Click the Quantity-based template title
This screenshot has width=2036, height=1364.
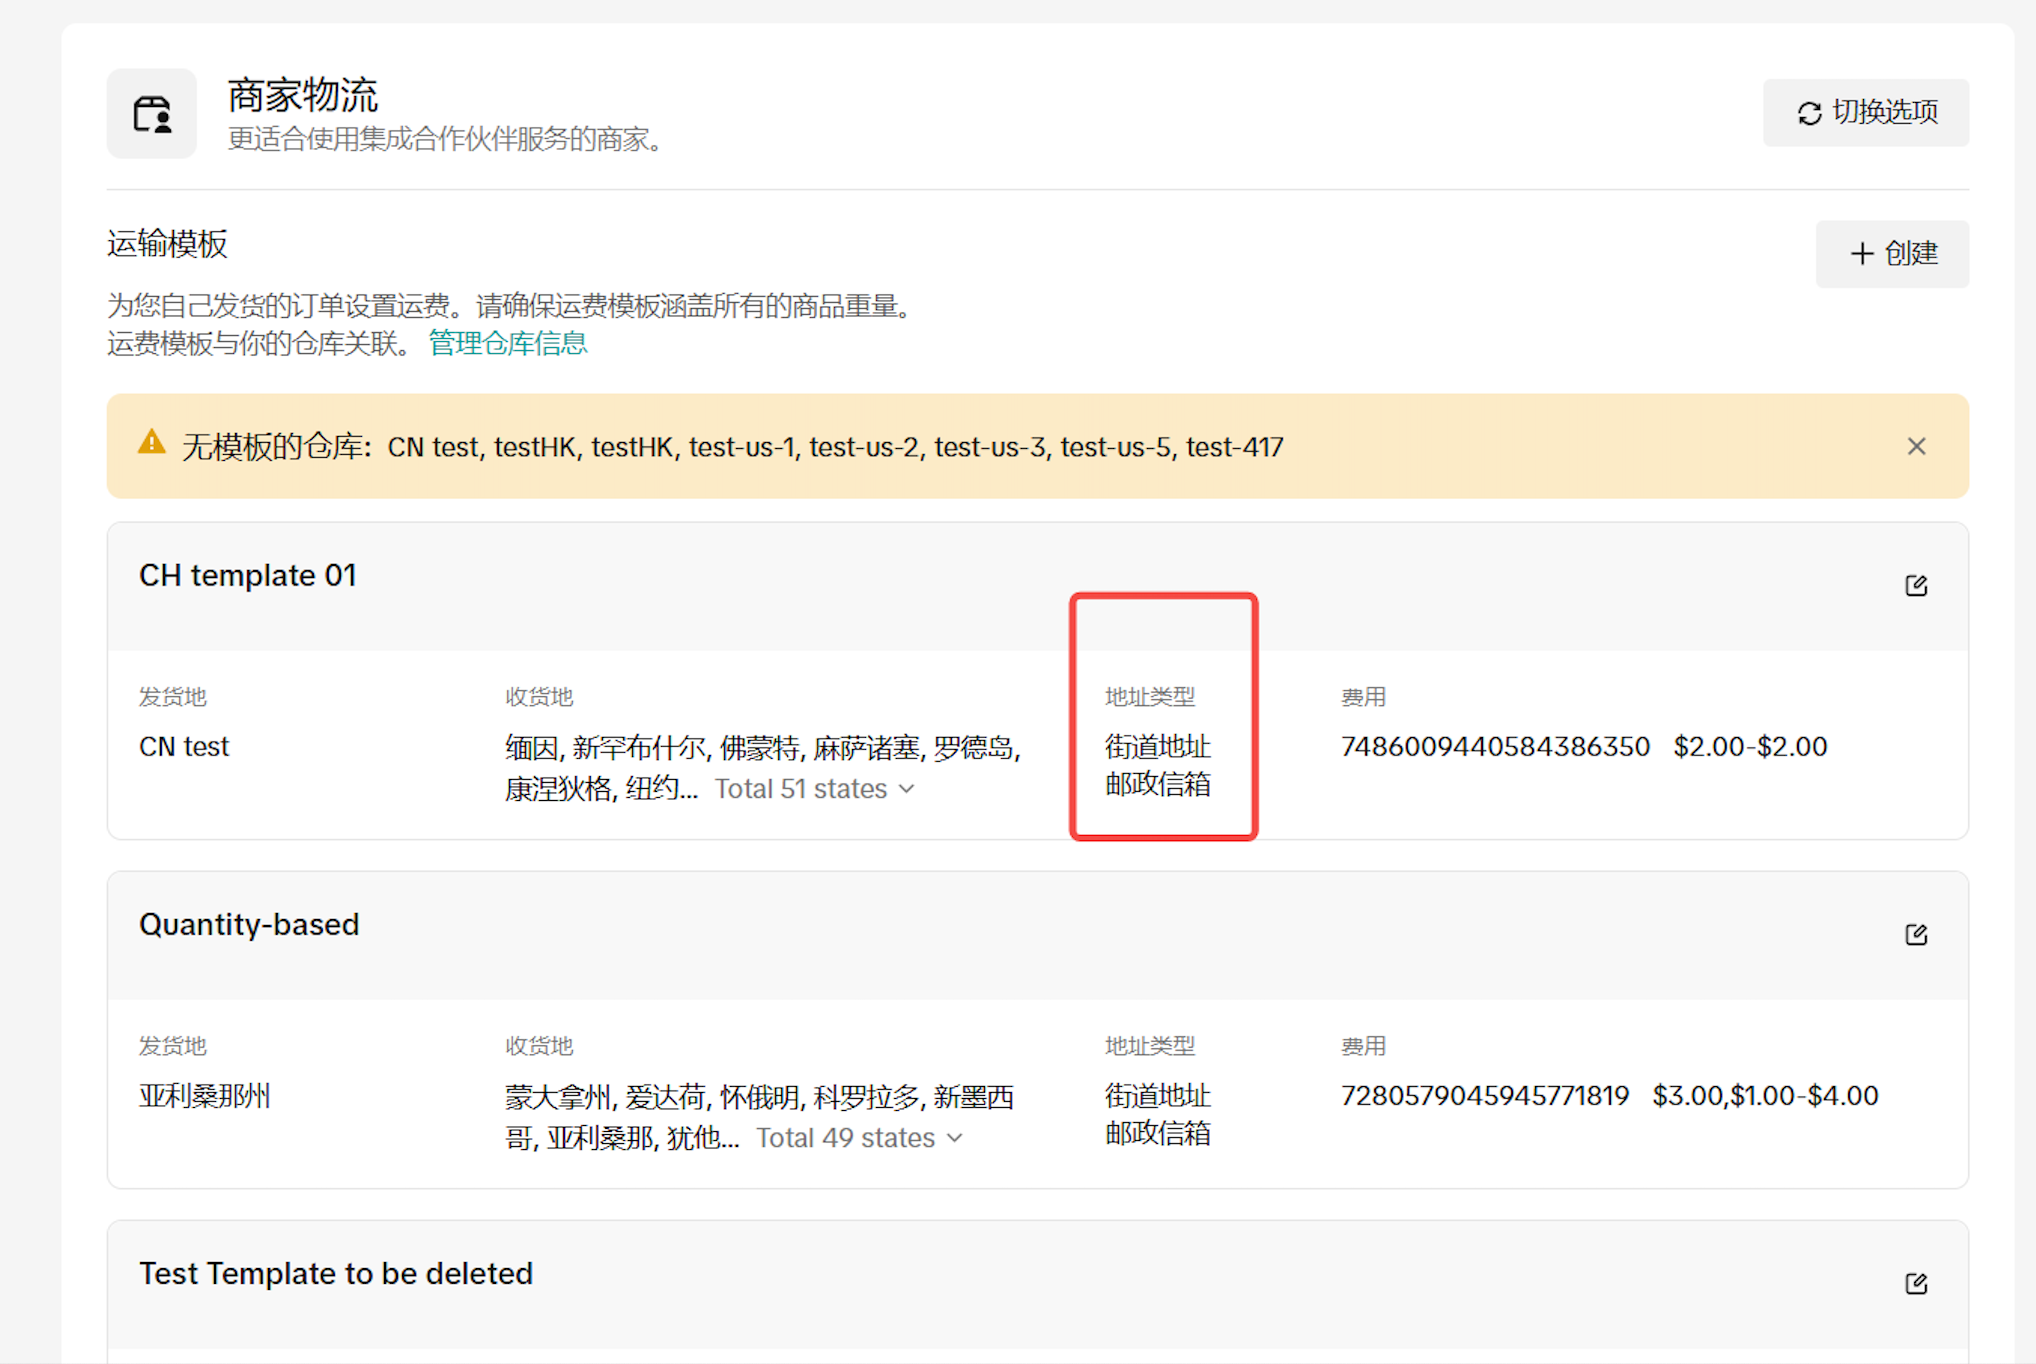[x=248, y=924]
